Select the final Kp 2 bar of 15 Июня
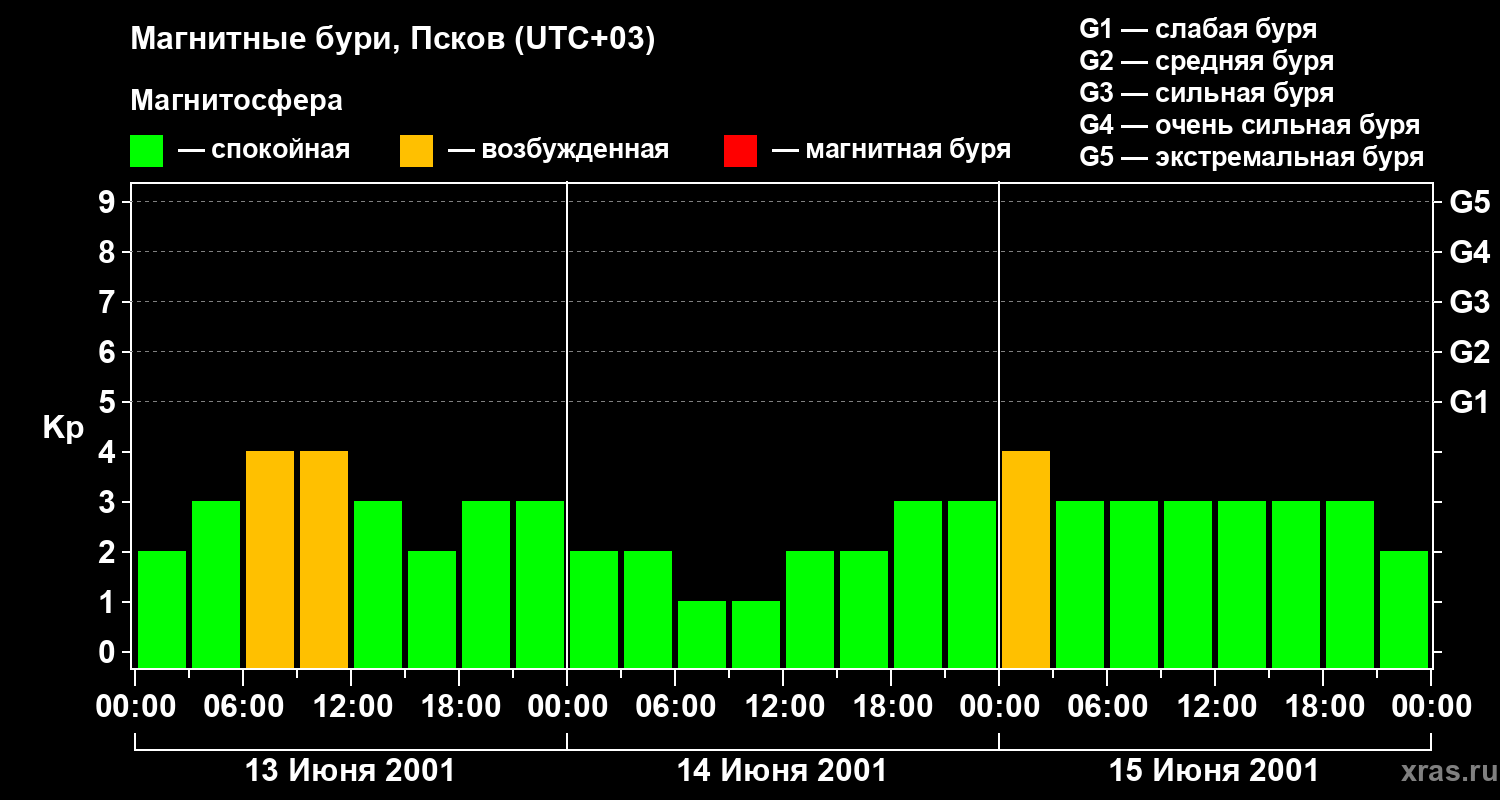The image size is (1500, 800). [x=1404, y=609]
